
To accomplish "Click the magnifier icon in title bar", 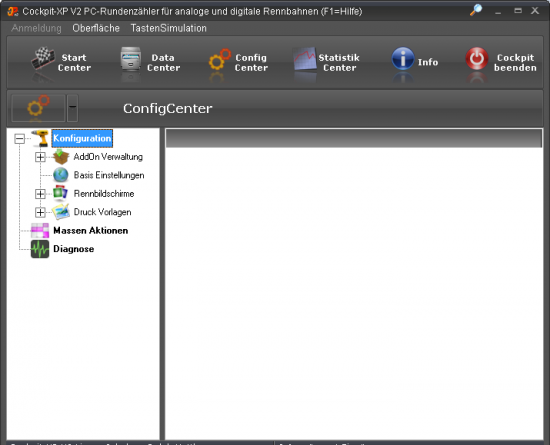I will [x=476, y=10].
